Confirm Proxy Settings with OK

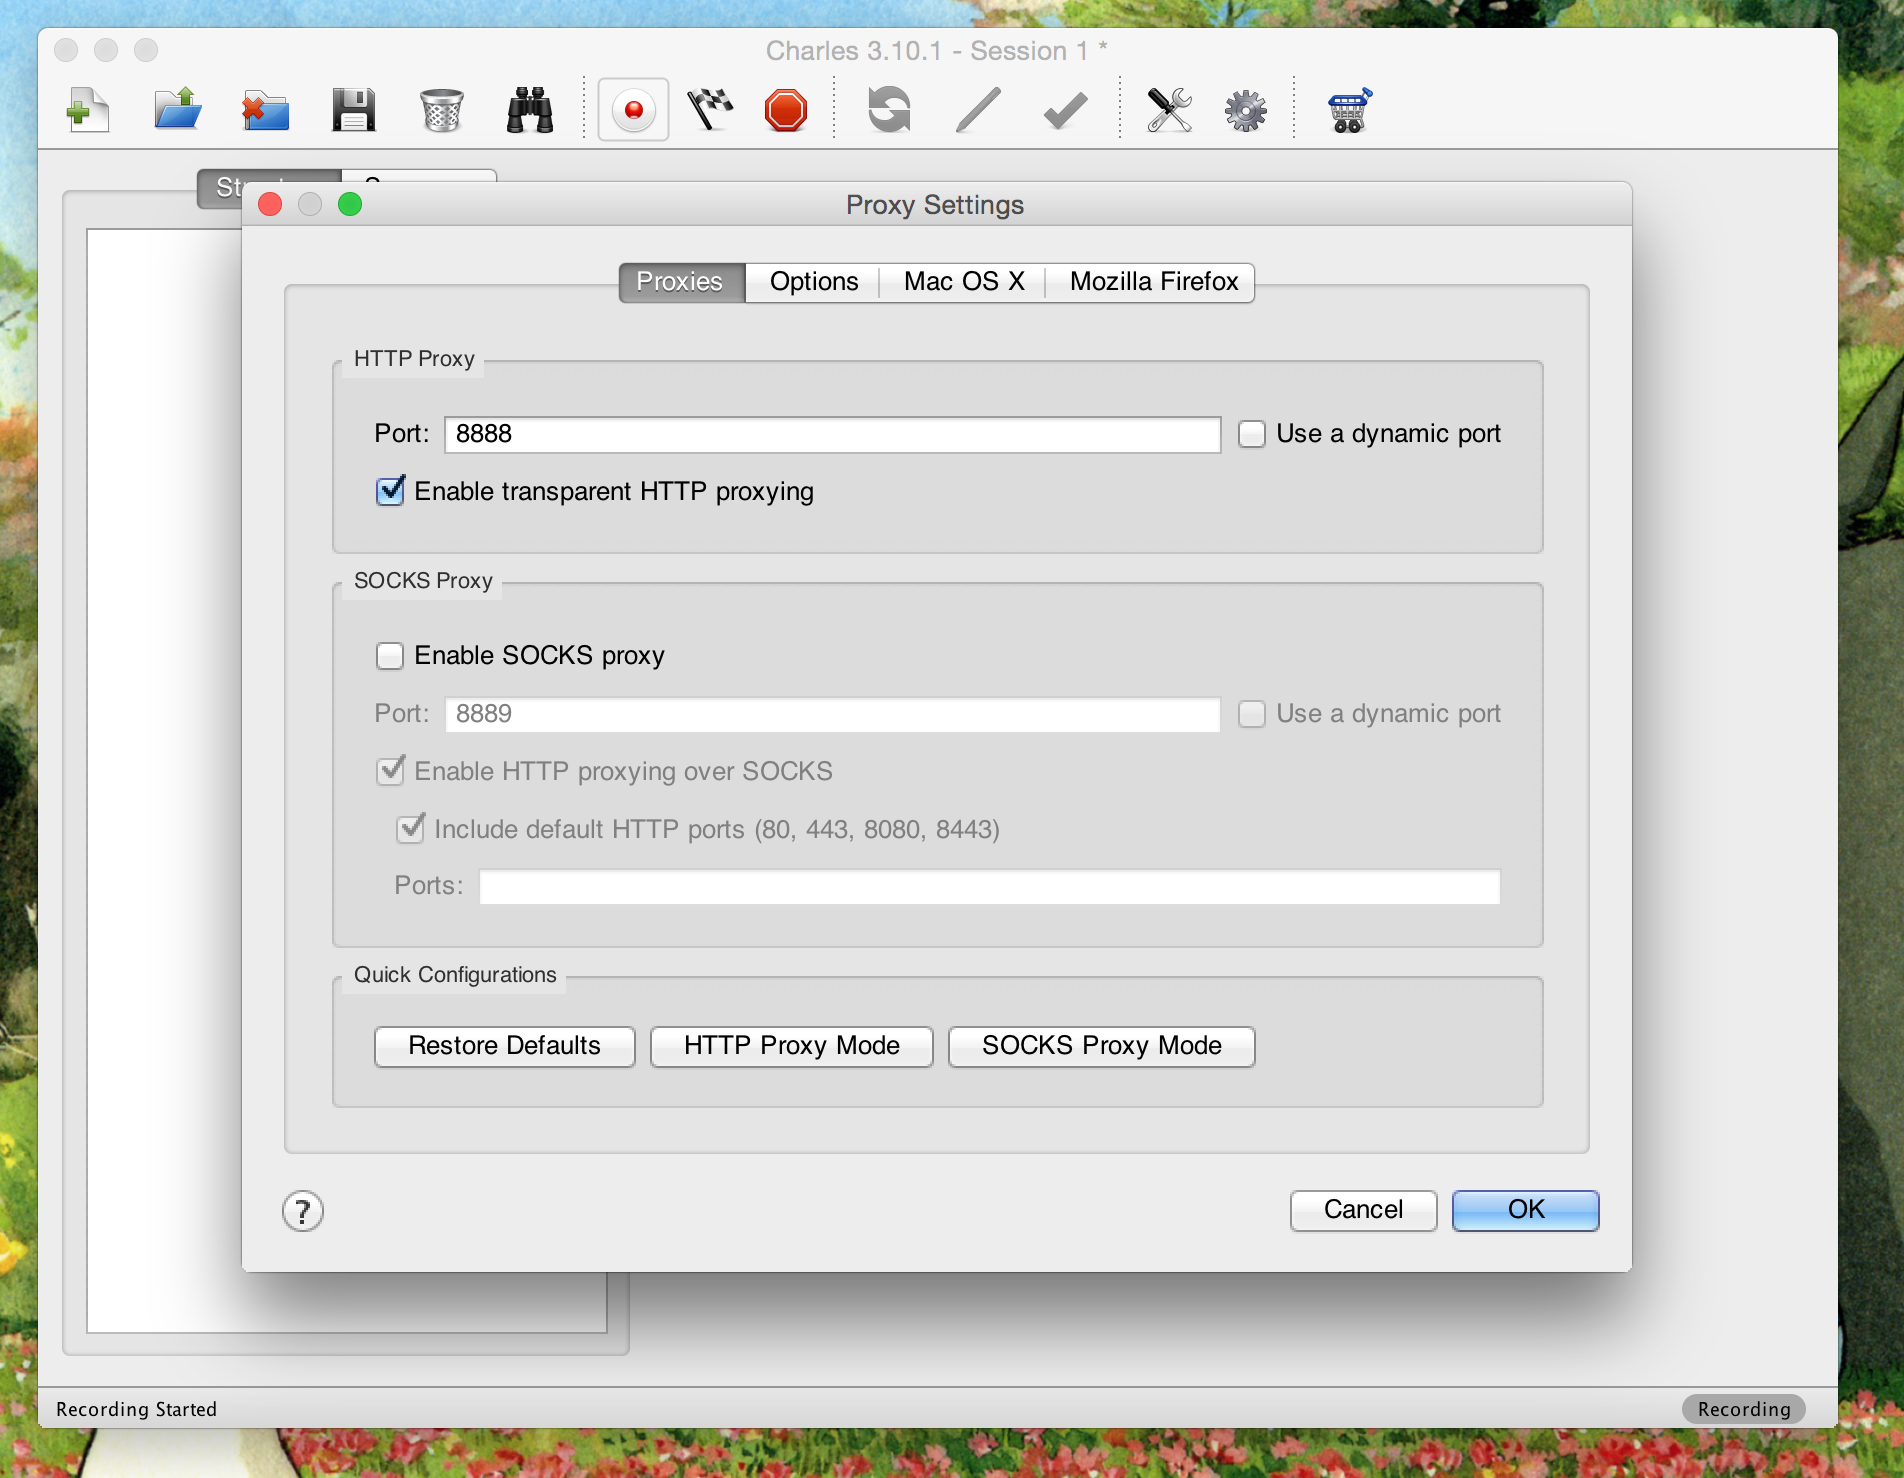tap(1525, 1210)
